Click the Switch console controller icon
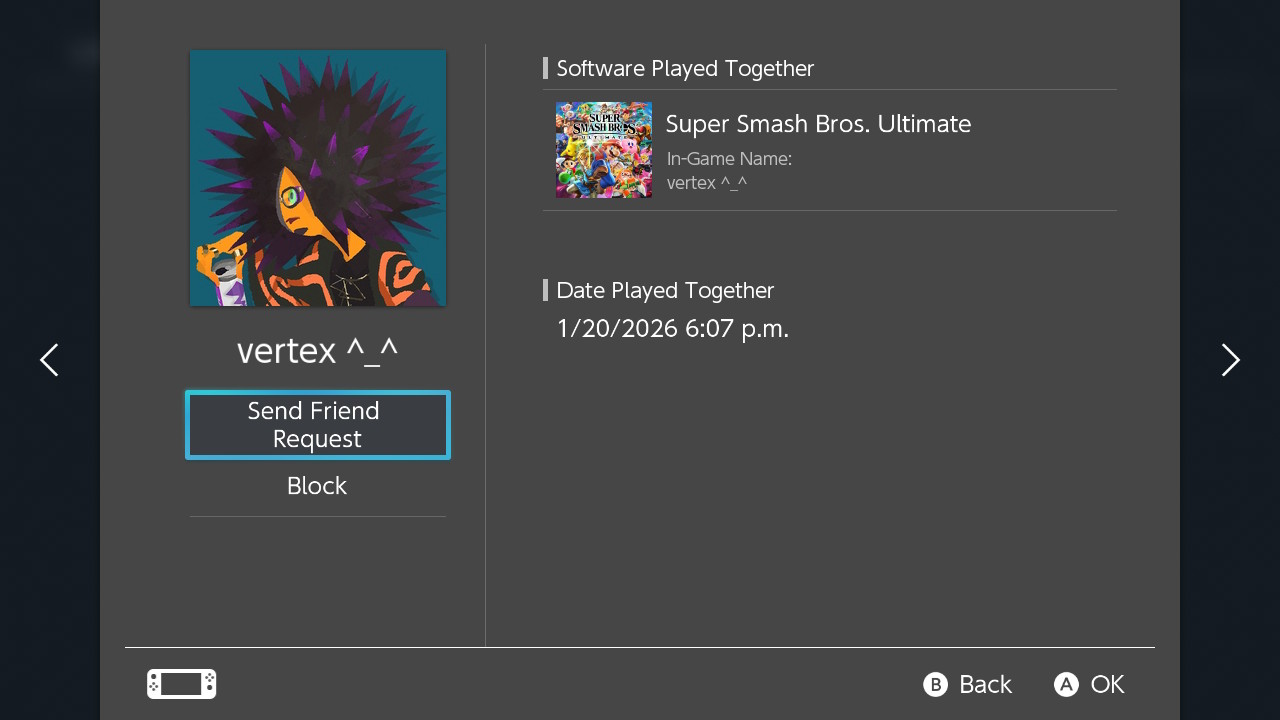The width and height of the screenshot is (1280, 720). tap(182, 684)
